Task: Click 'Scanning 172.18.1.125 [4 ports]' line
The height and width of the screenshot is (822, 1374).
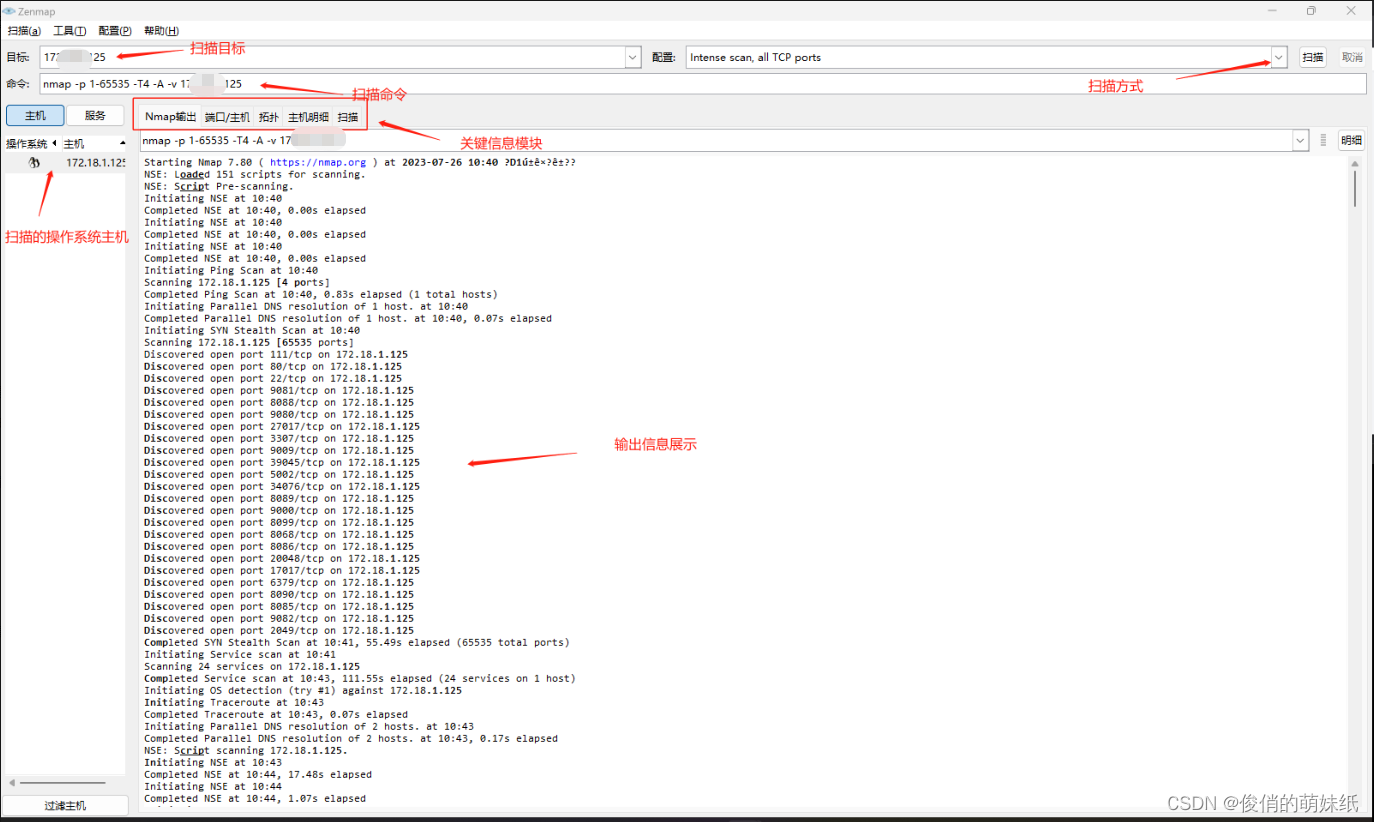Action: [x=237, y=282]
